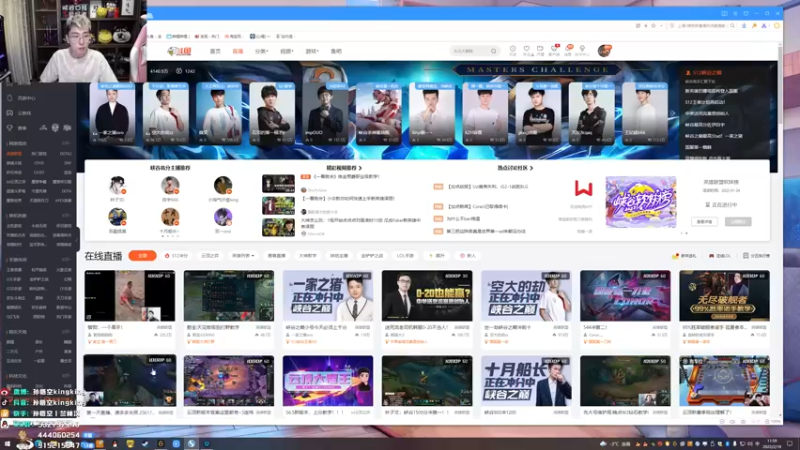
Task: Open the 精彩视频推荐 section link
Action: coord(344,168)
